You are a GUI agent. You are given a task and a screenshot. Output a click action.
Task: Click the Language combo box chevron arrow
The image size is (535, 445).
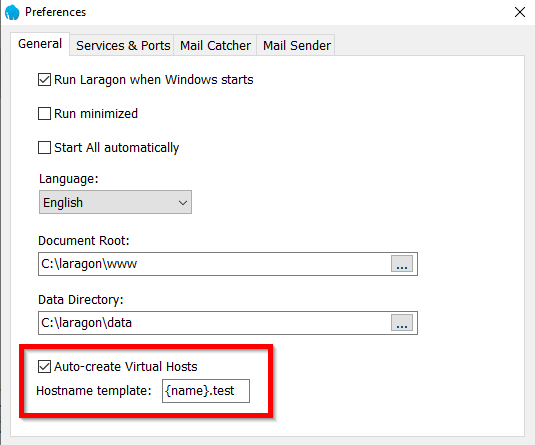(183, 203)
